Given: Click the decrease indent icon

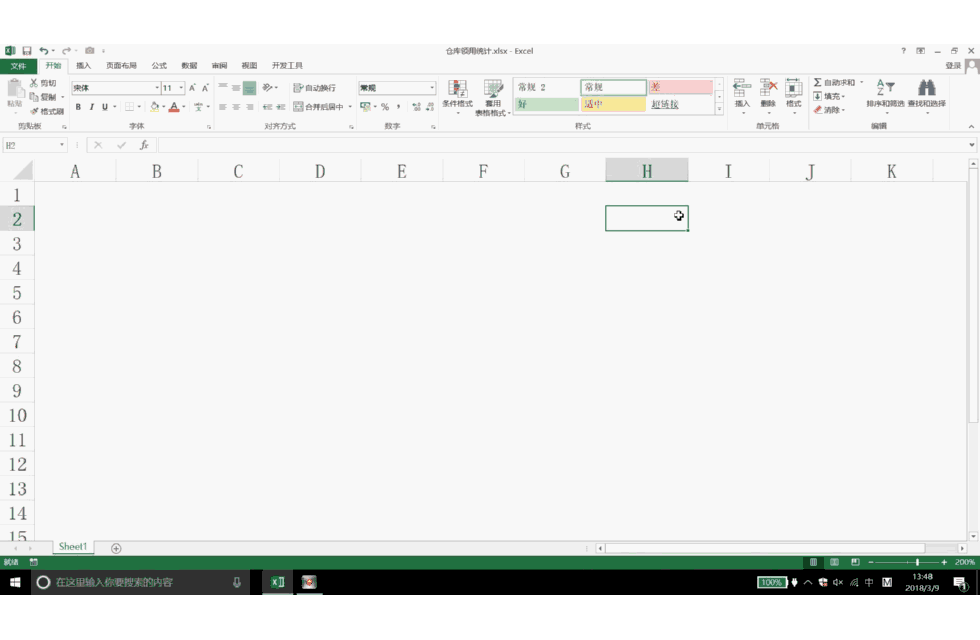Looking at the screenshot, I should [x=268, y=107].
